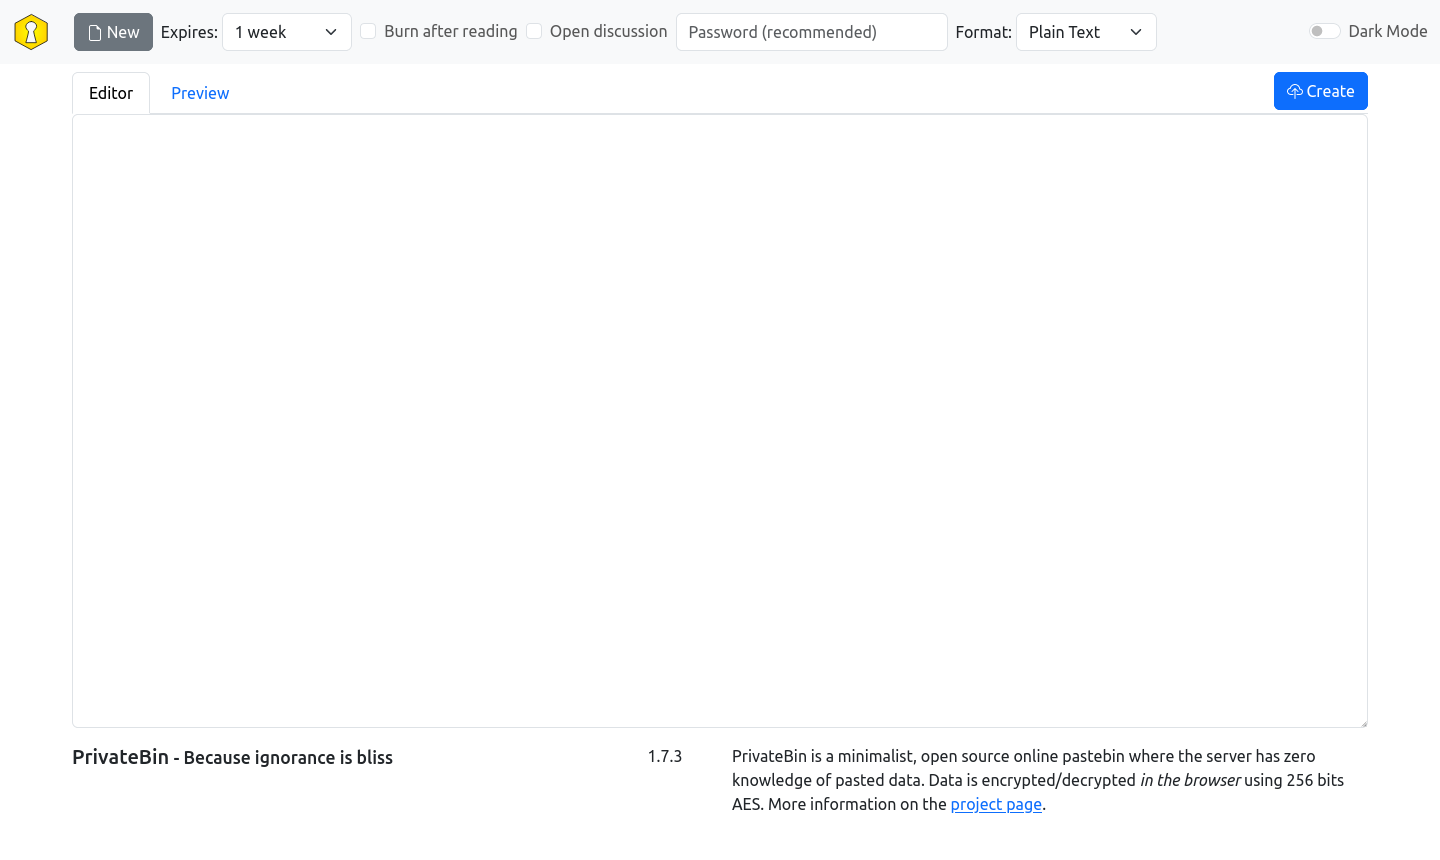Click the Format dropdown arrow

pos(1136,31)
